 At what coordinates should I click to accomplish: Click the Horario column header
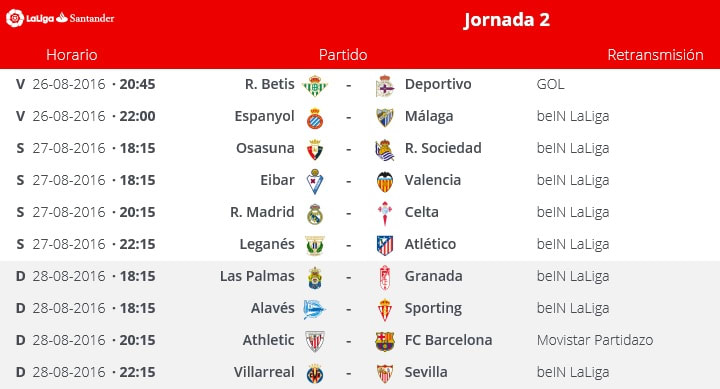(72, 55)
